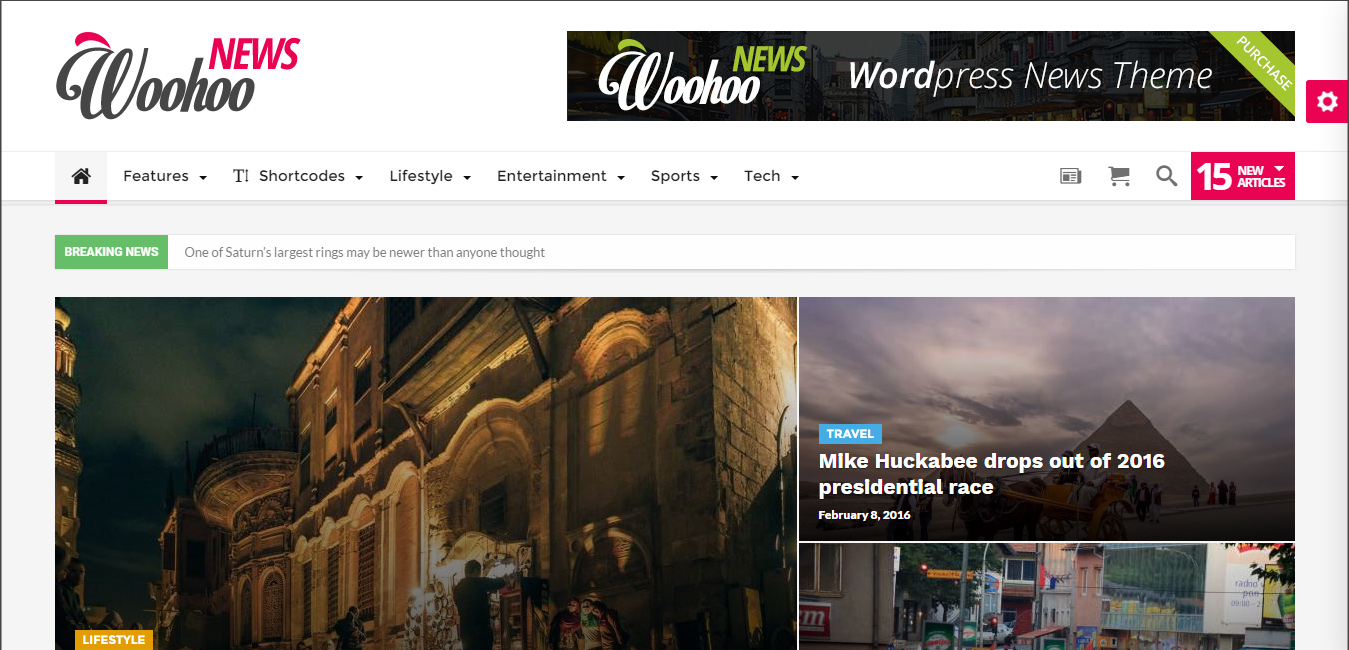Select the Sports menu item

[675, 176]
